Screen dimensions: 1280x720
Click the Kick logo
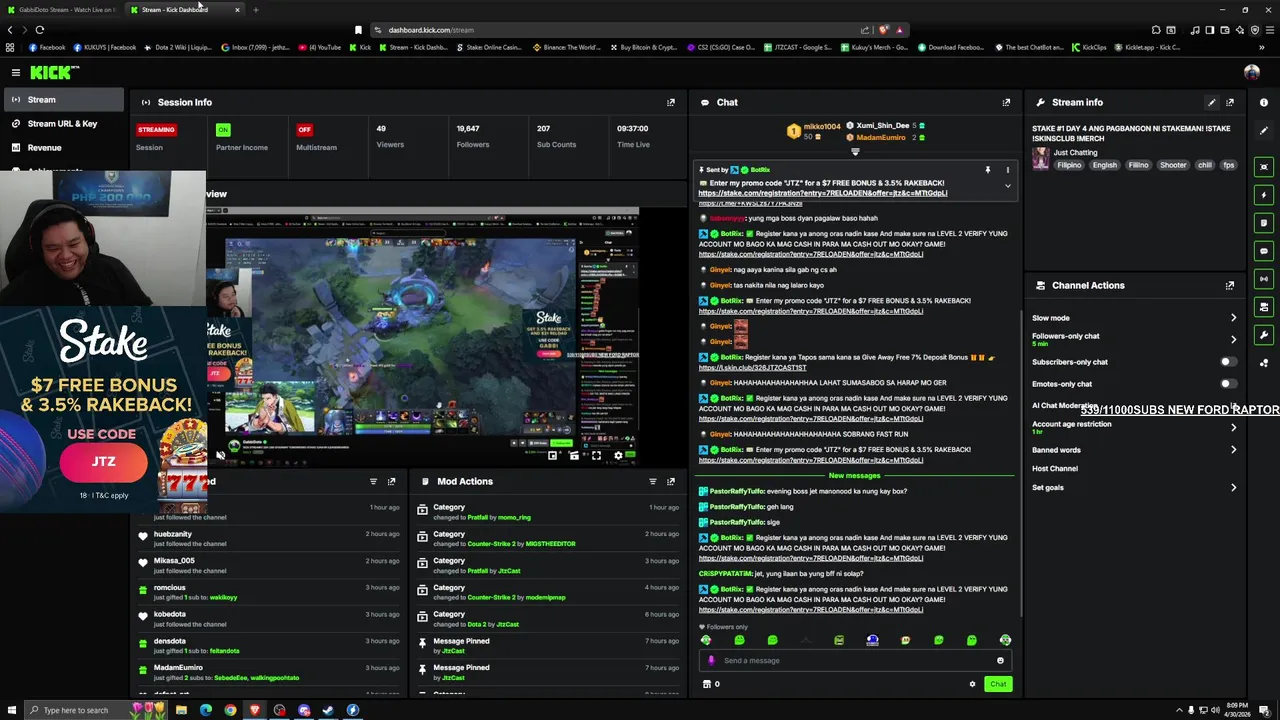tap(53, 72)
